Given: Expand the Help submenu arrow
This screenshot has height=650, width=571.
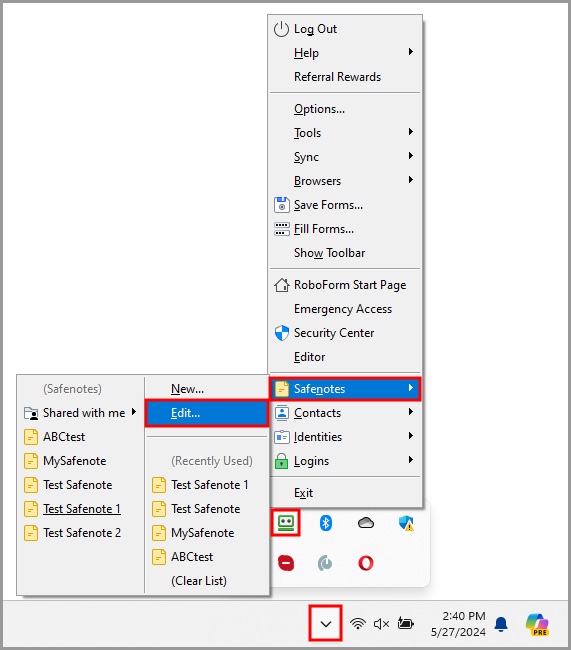Looking at the screenshot, I should click(411, 52).
